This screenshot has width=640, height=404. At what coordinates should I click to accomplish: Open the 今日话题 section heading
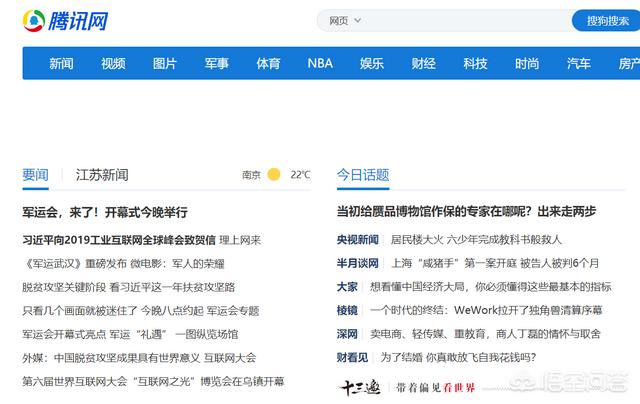tap(363, 175)
